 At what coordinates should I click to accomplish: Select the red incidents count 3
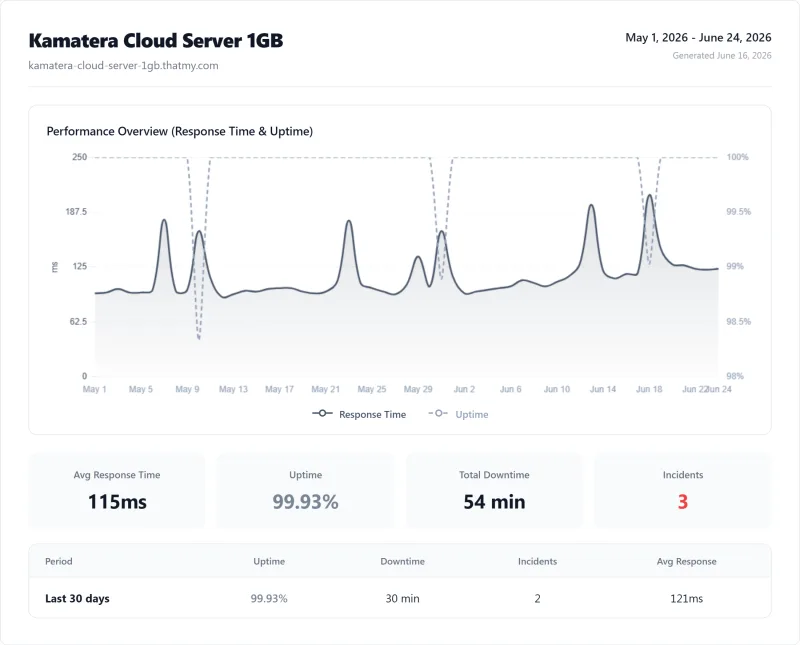(683, 502)
